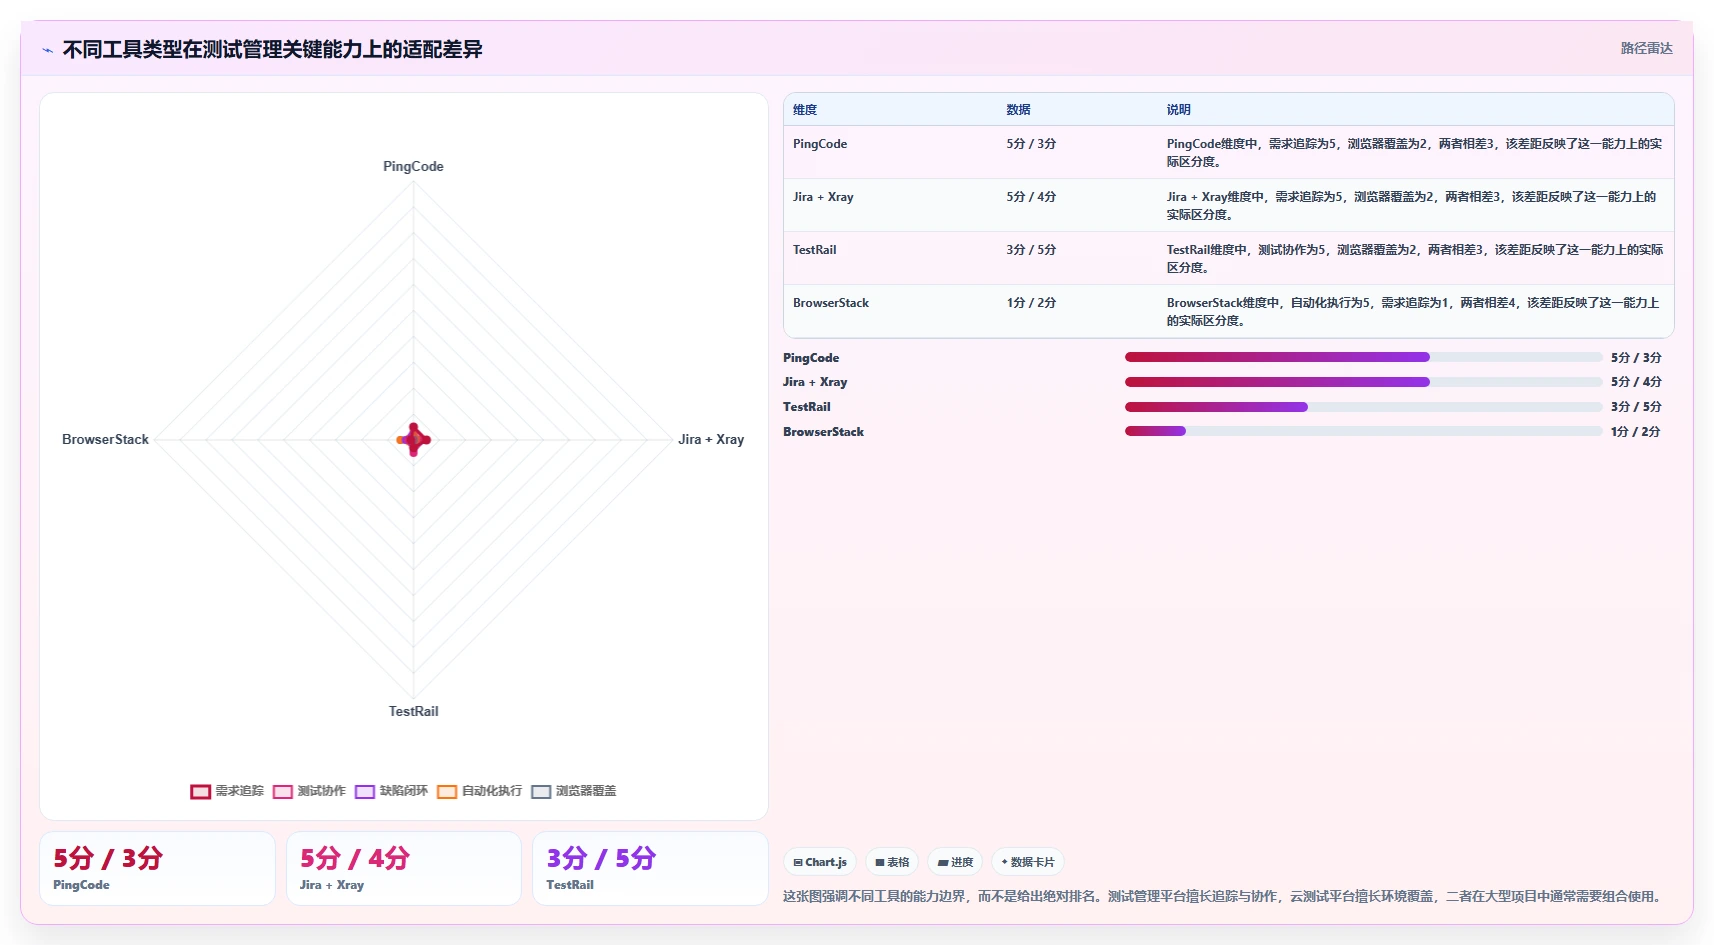This screenshot has width=1714, height=945.
Task: Click table value 5分 / 4分 in Jira row
Action: (1031, 197)
